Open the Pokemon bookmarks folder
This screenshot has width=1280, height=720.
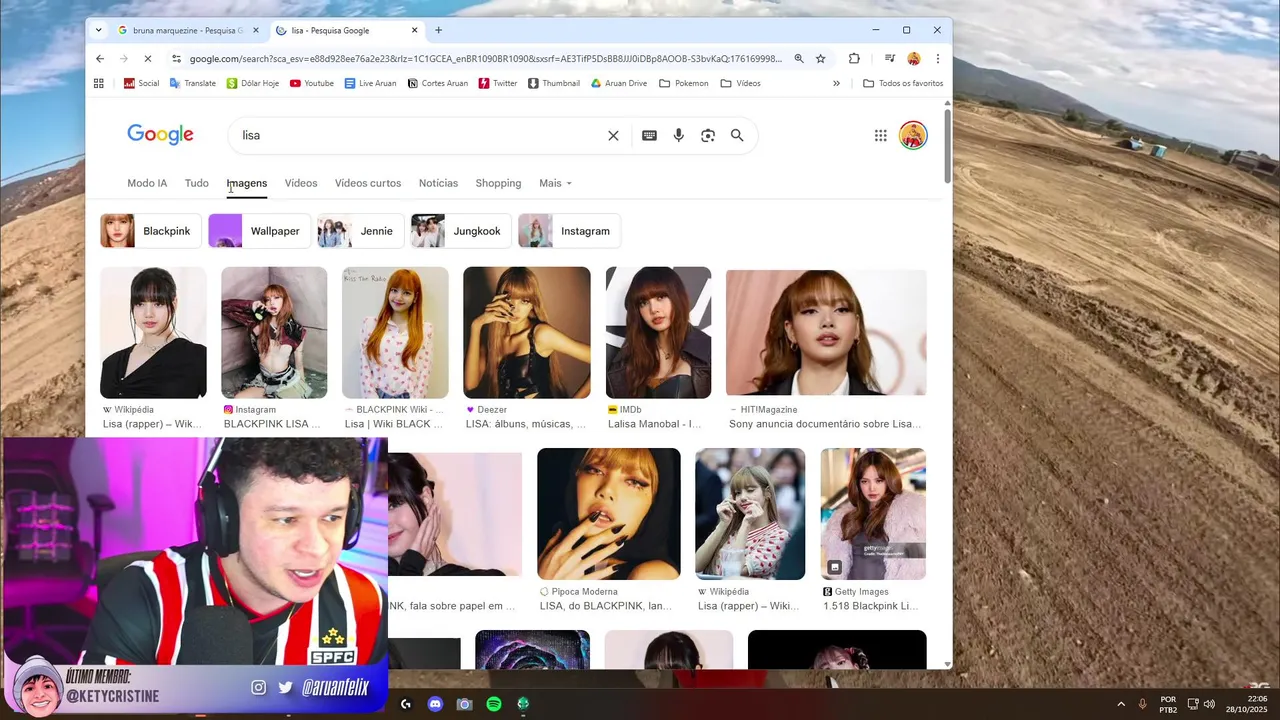coord(684,84)
